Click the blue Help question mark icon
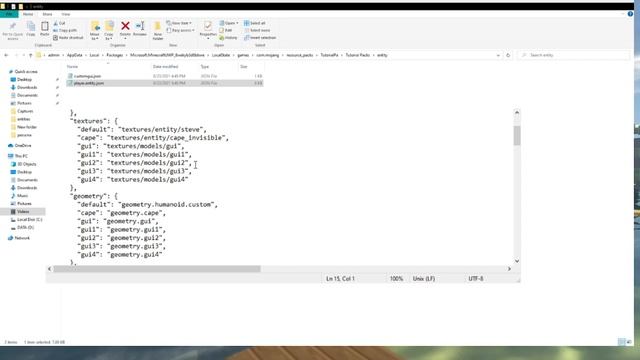Viewport: 640px width, 360px height. (x=630, y=14)
